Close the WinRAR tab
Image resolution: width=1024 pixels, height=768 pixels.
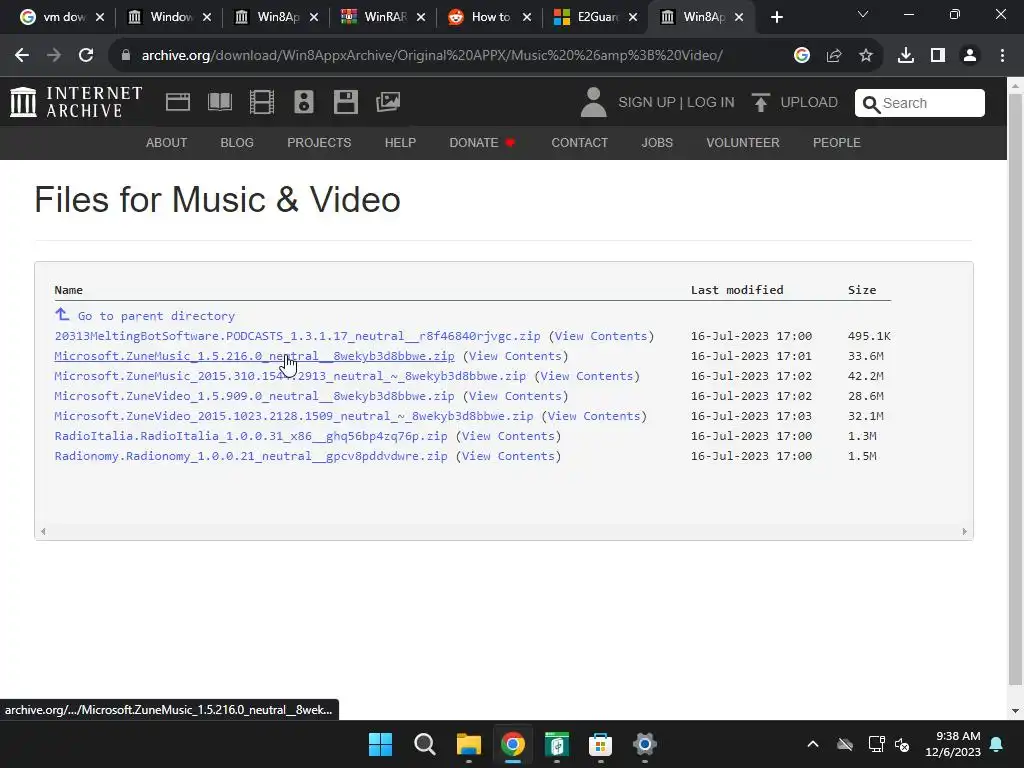coord(421,17)
